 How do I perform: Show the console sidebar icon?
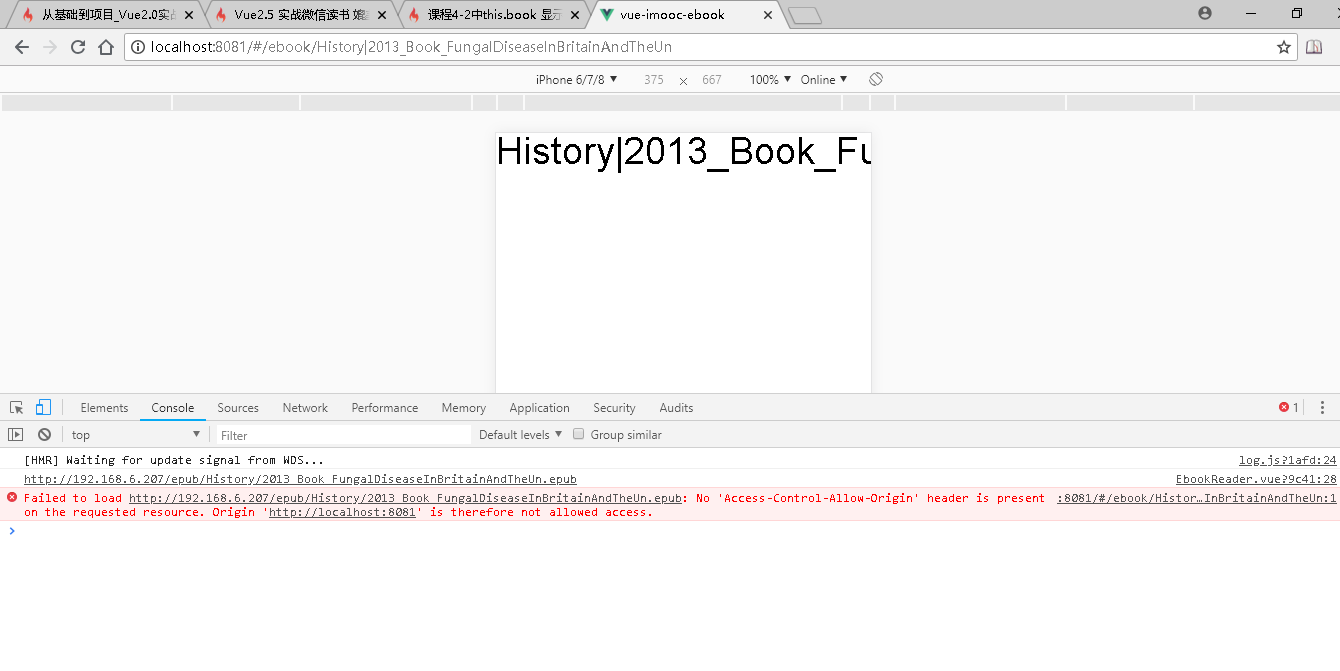[15, 434]
